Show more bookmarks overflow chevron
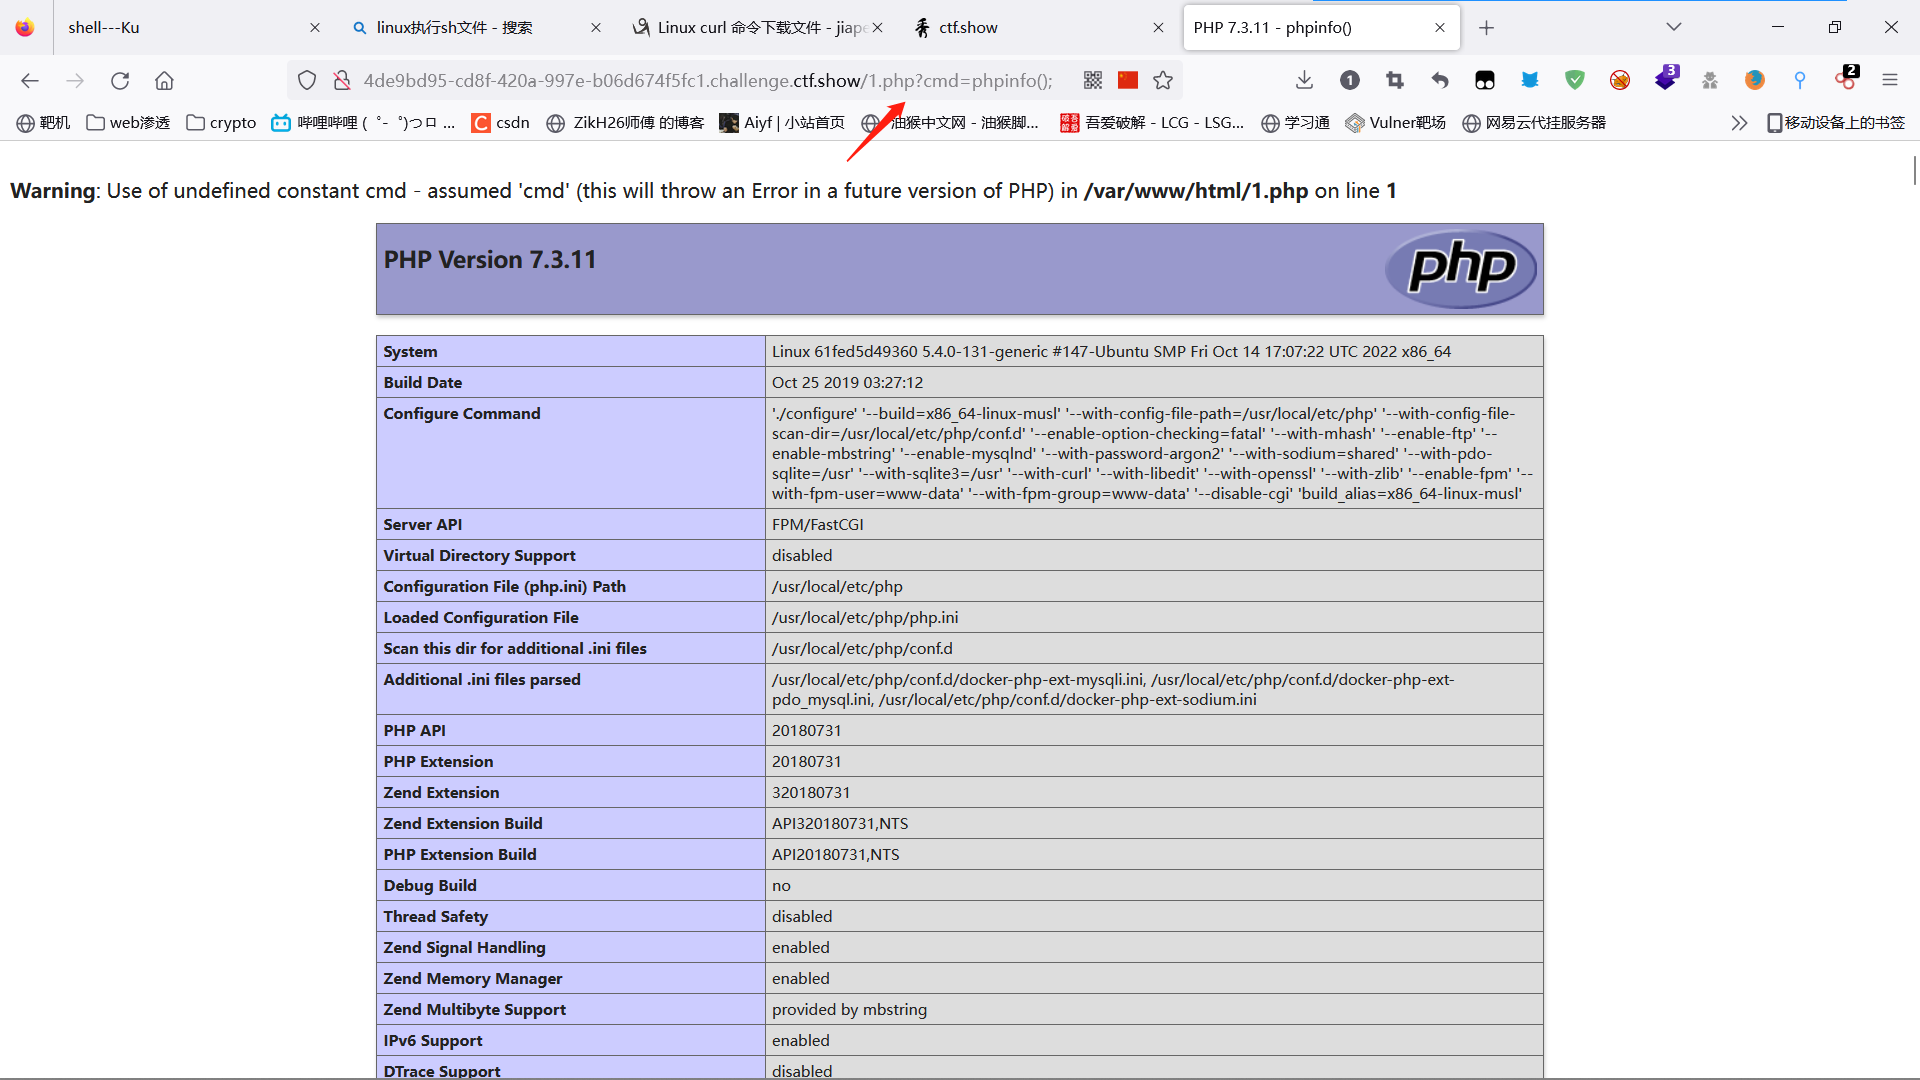The height and width of the screenshot is (1080, 1920). pyautogui.click(x=1739, y=122)
